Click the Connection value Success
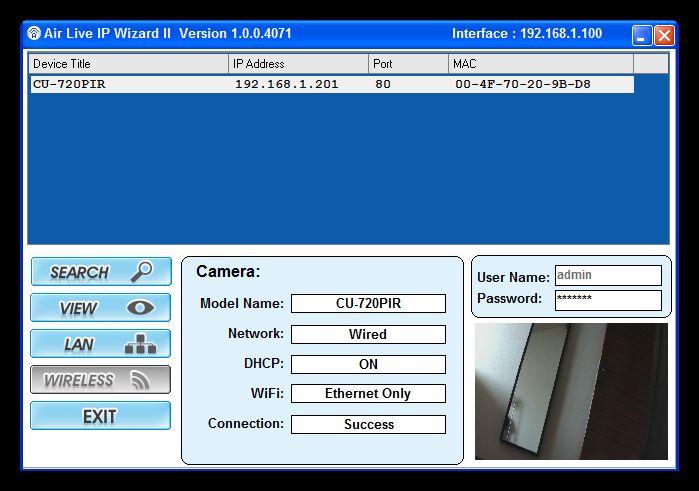 (x=368, y=424)
